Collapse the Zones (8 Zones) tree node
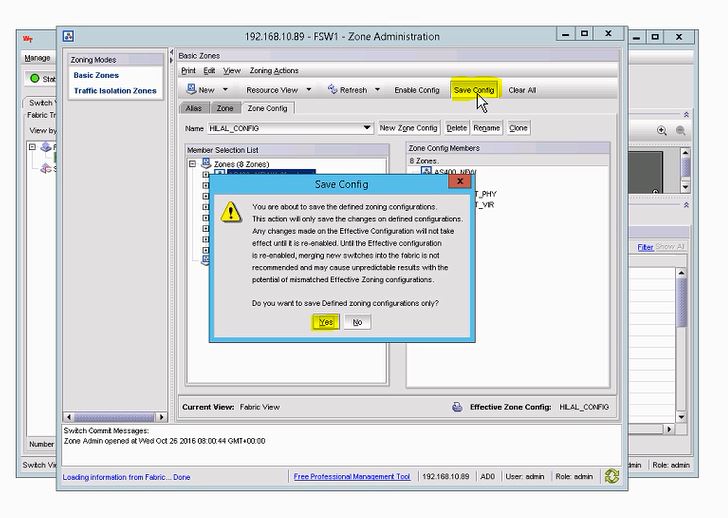Image resolution: width=728 pixels, height=518 pixels. point(192,164)
